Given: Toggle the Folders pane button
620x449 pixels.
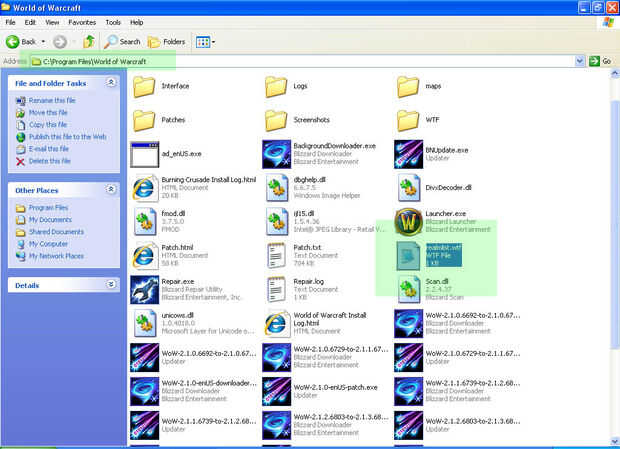Looking at the screenshot, I should [x=166, y=42].
